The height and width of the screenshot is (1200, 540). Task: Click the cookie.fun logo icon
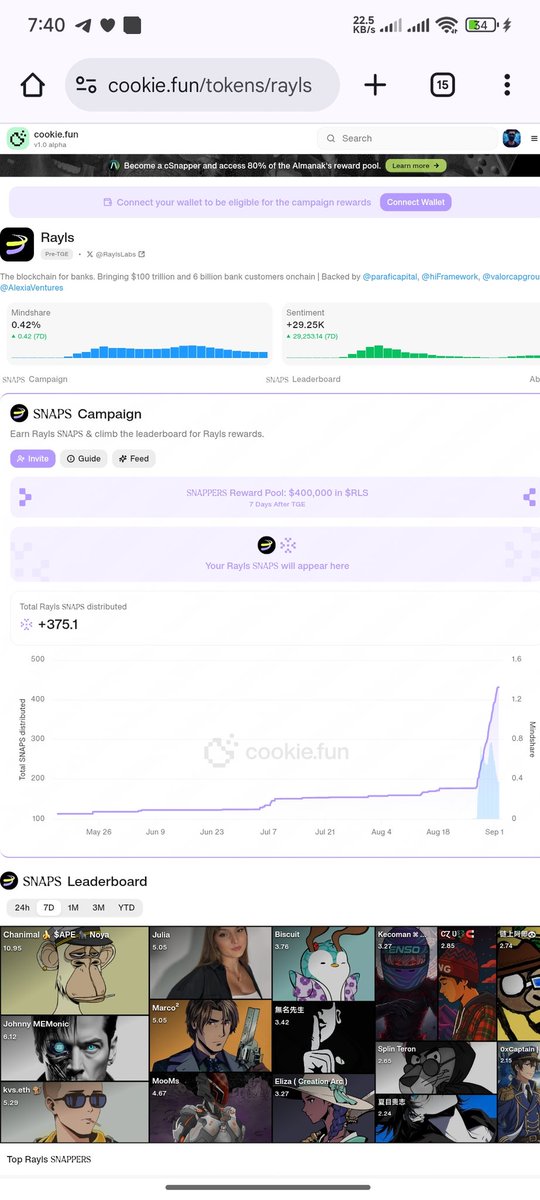pos(18,138)
